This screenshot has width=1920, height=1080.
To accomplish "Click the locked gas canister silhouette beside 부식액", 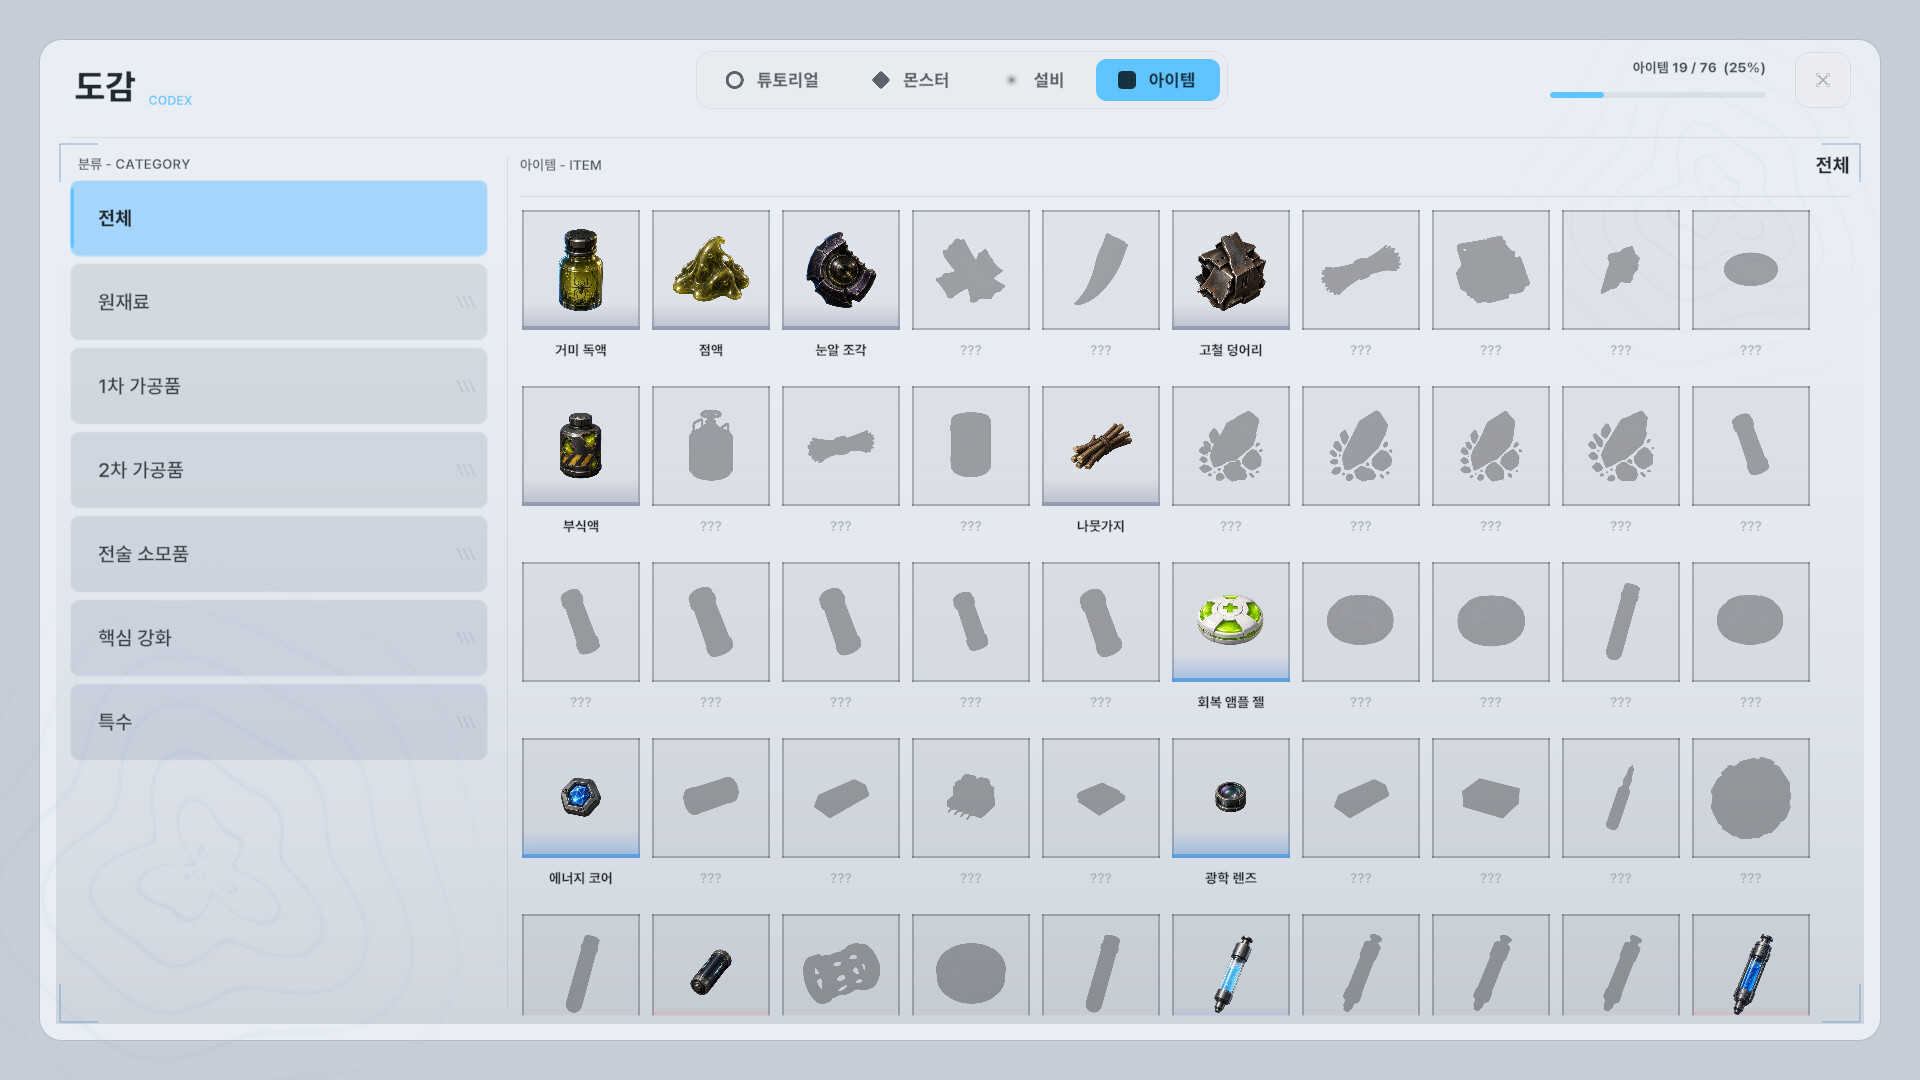I will pos(710,446).
